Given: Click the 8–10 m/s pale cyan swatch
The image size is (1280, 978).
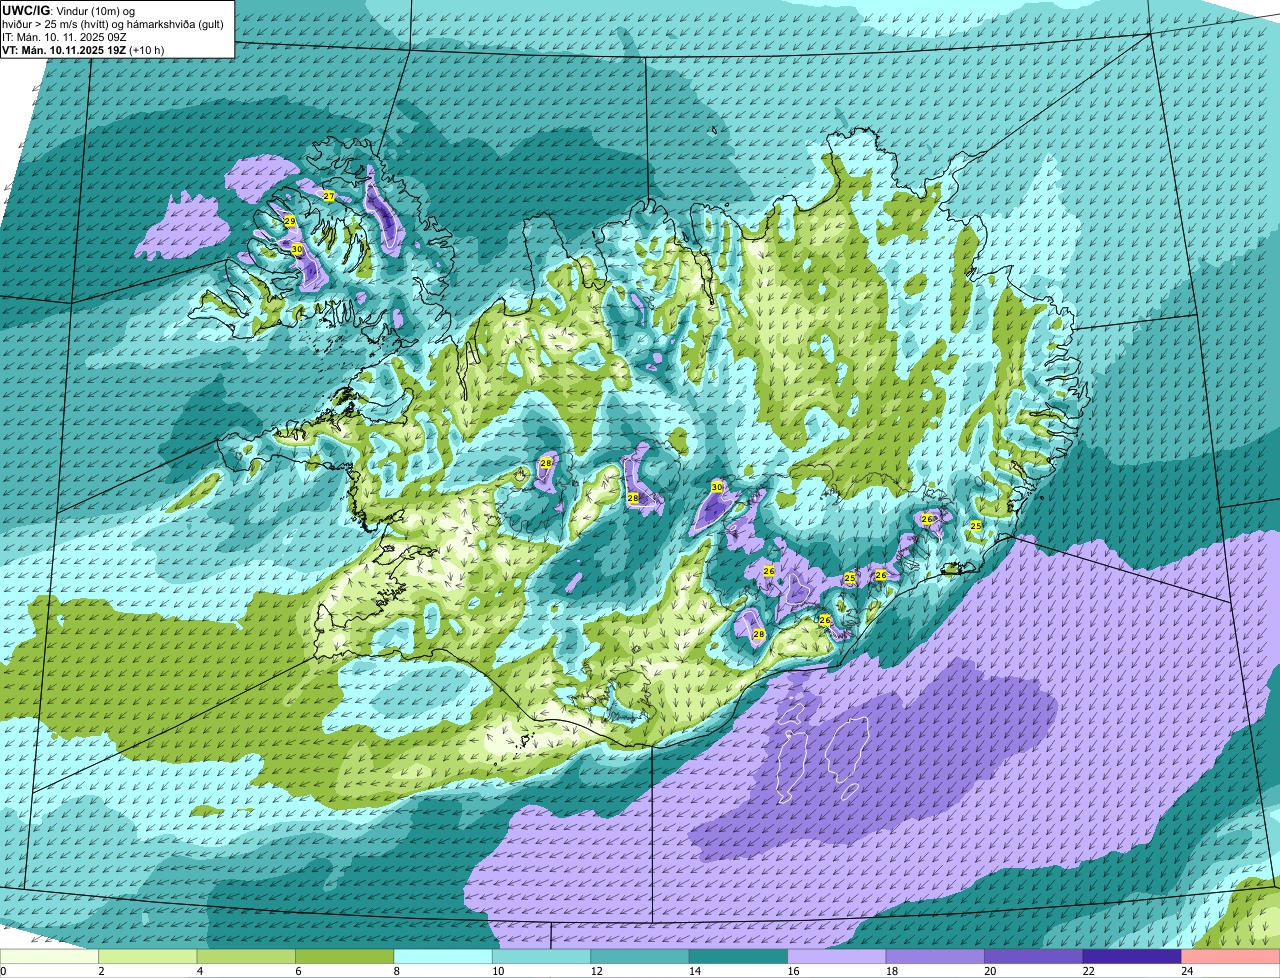Looking at the screenshot, I should tap(443, 956).
